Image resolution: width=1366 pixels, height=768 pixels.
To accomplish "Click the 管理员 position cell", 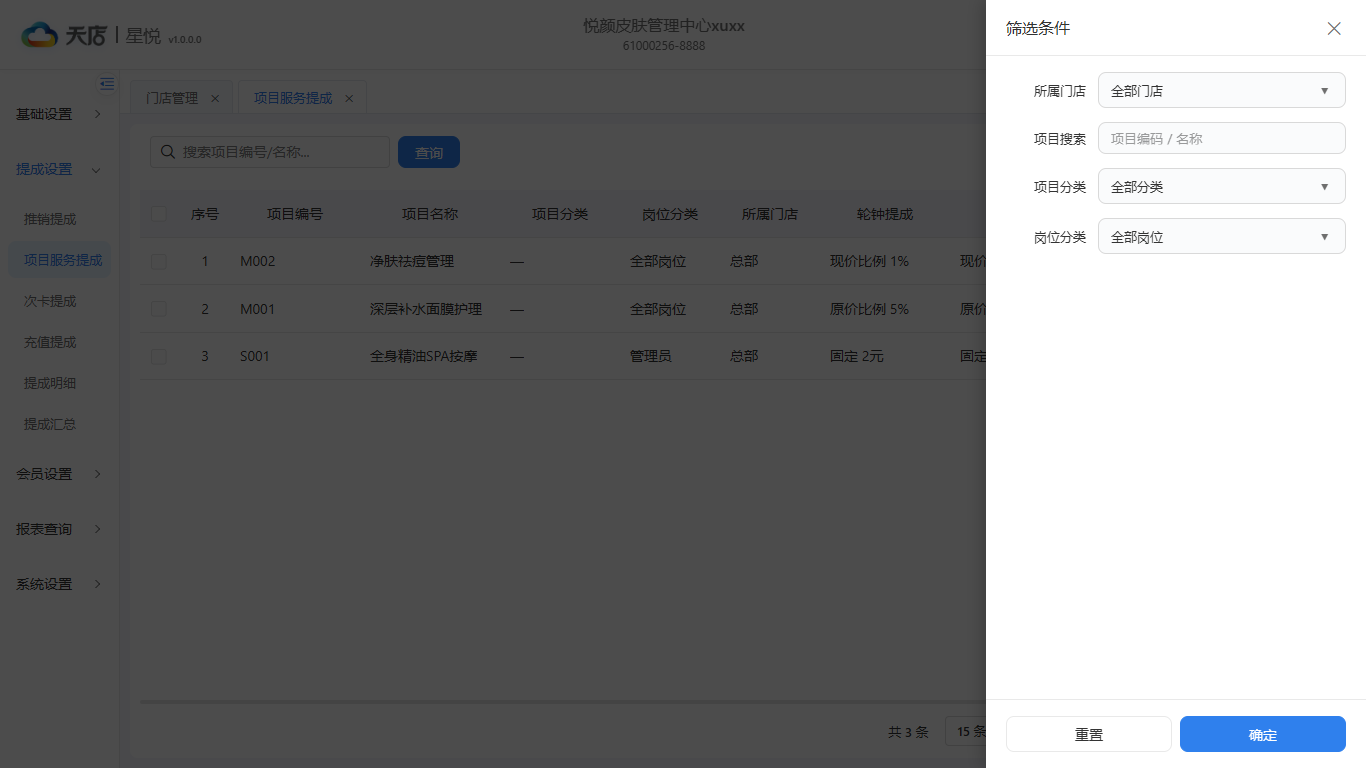I will (651, 356).
